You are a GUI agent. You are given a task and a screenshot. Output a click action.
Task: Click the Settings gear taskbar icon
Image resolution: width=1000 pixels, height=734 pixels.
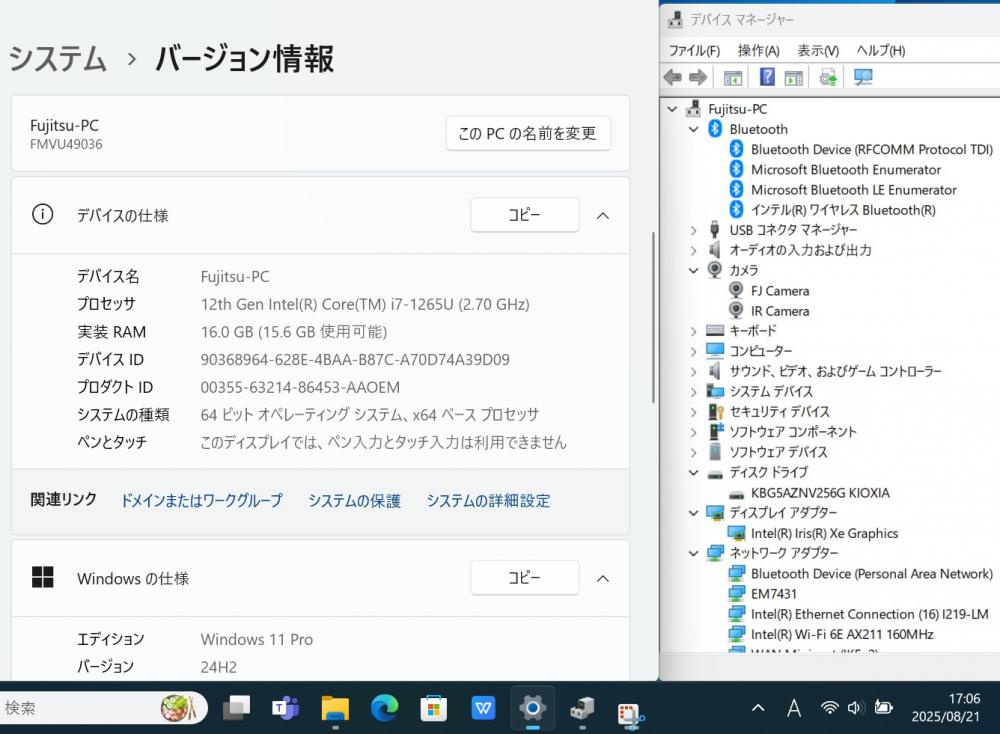click(533, 708)
